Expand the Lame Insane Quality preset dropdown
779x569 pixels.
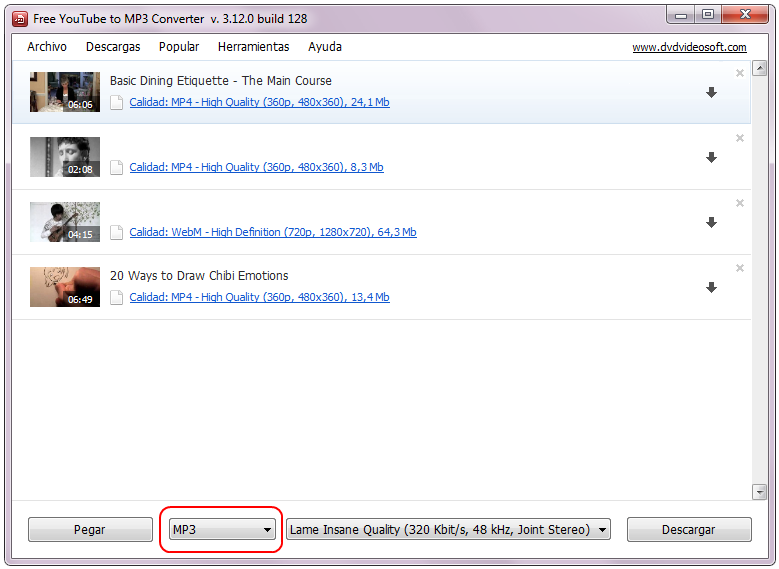coord(448,530)
